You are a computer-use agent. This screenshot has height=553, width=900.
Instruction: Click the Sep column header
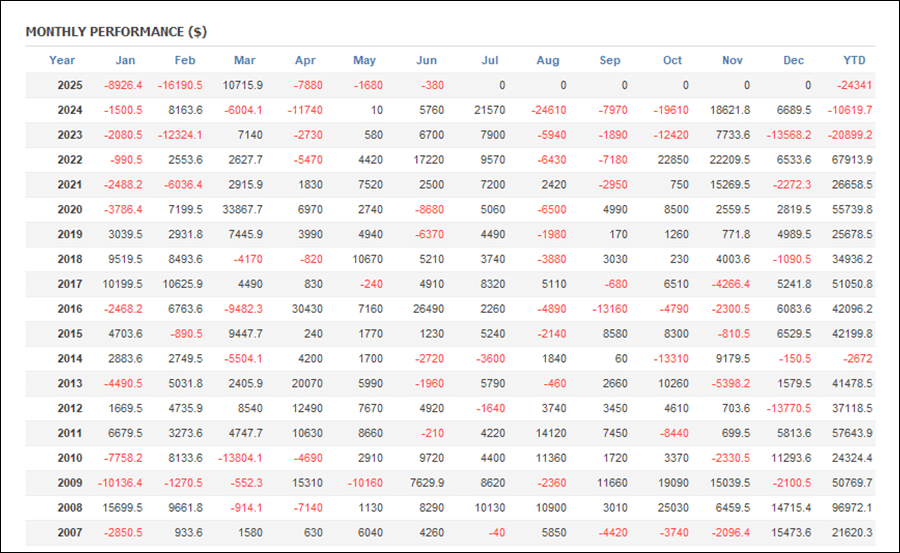[610, 60]
